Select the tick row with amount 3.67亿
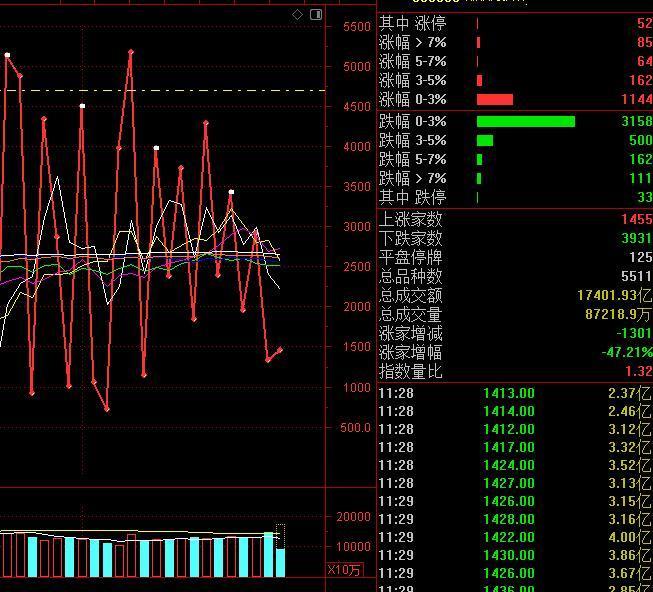653x592 pixels. (x=516, y=573)
